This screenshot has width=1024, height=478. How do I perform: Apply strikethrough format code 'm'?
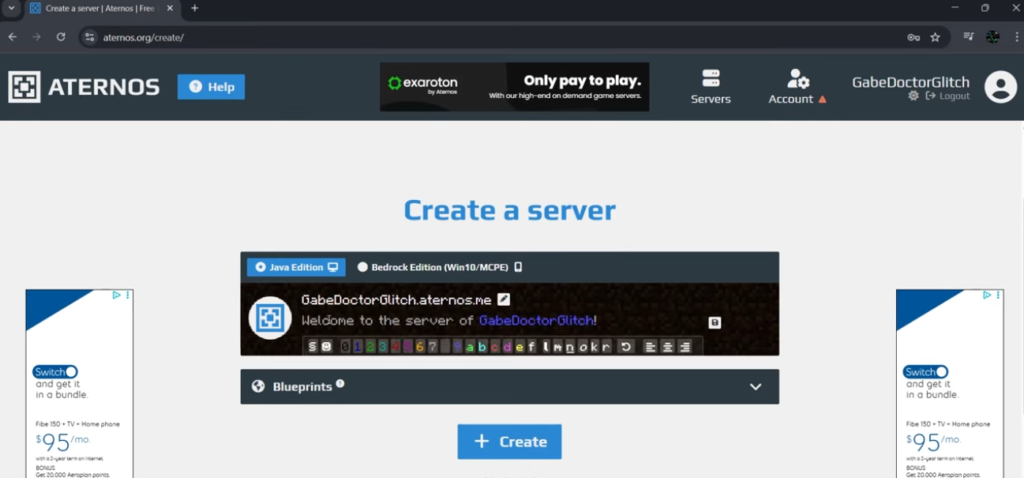[x=558, y=347]
